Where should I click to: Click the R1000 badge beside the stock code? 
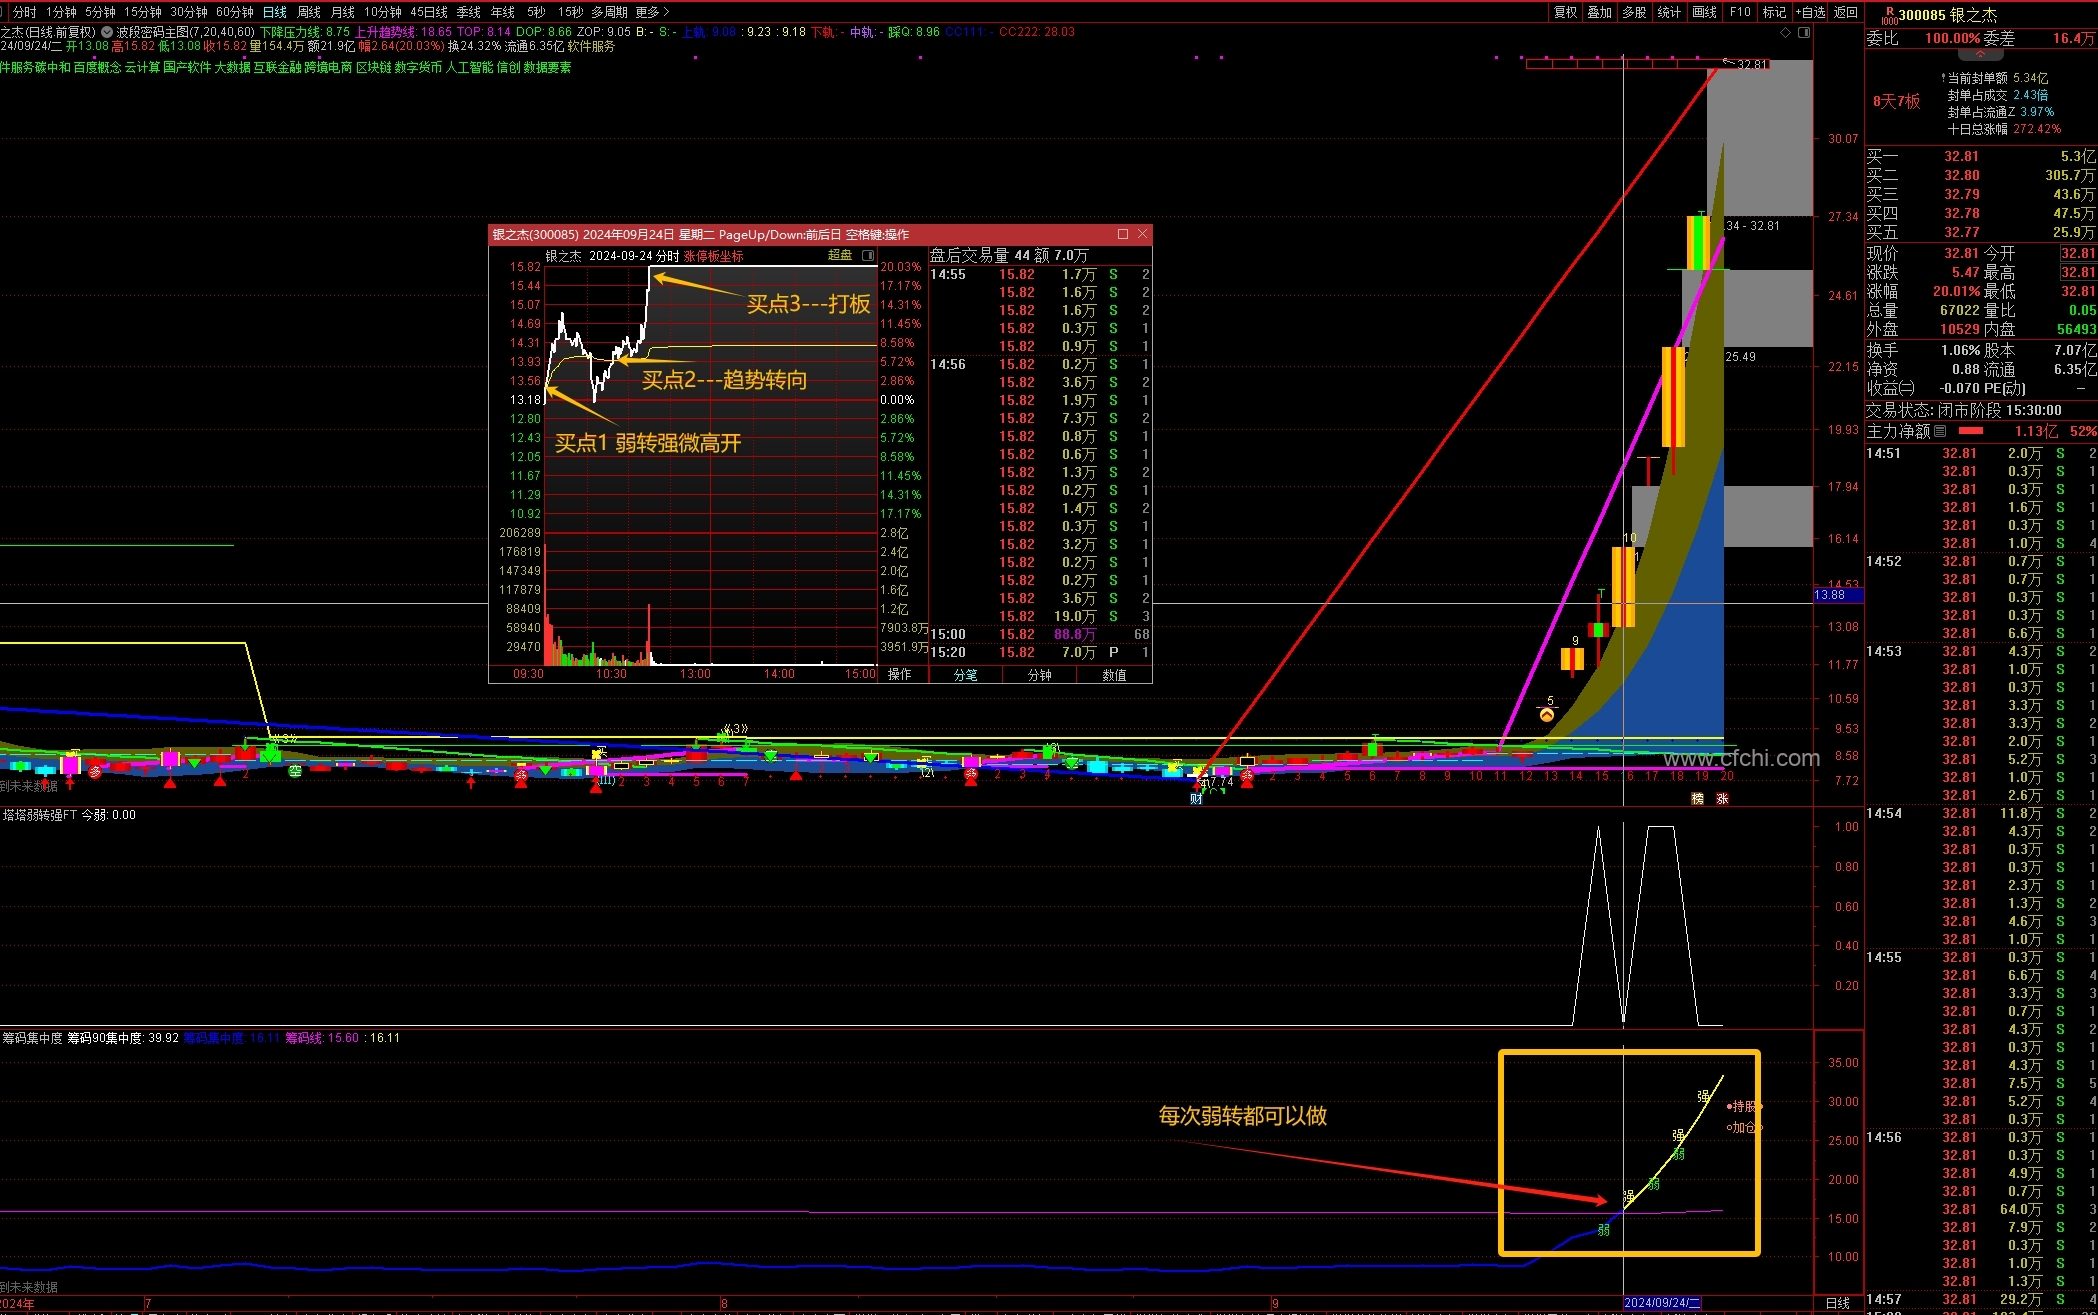(x=1888, y=15)
